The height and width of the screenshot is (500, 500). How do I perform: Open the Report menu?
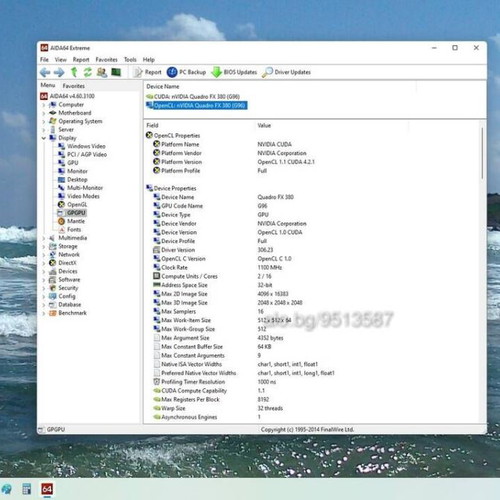pyautogui.click(x=81, y=60)
